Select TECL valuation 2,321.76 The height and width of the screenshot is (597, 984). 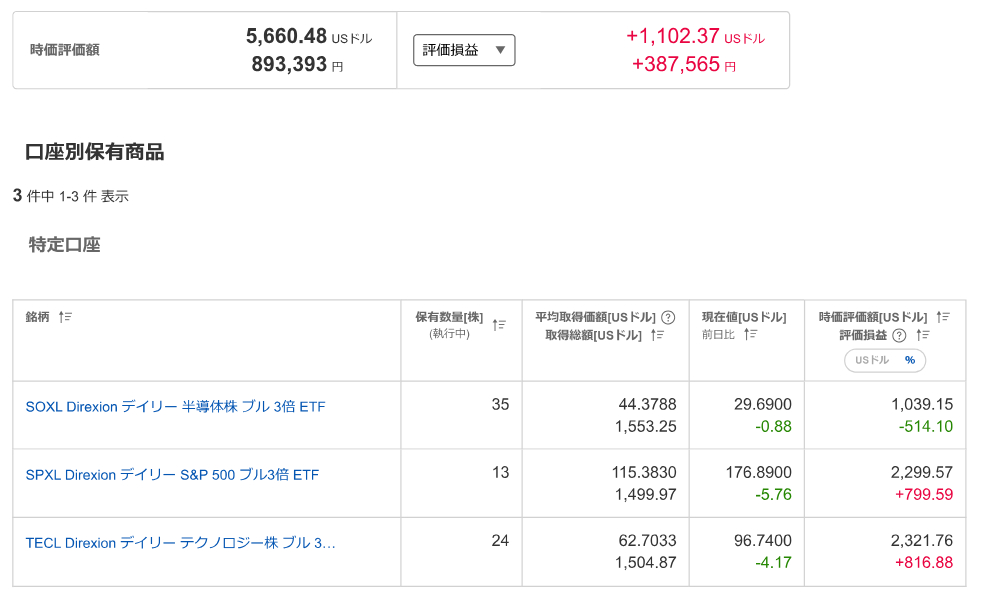[x=922, y=541]
